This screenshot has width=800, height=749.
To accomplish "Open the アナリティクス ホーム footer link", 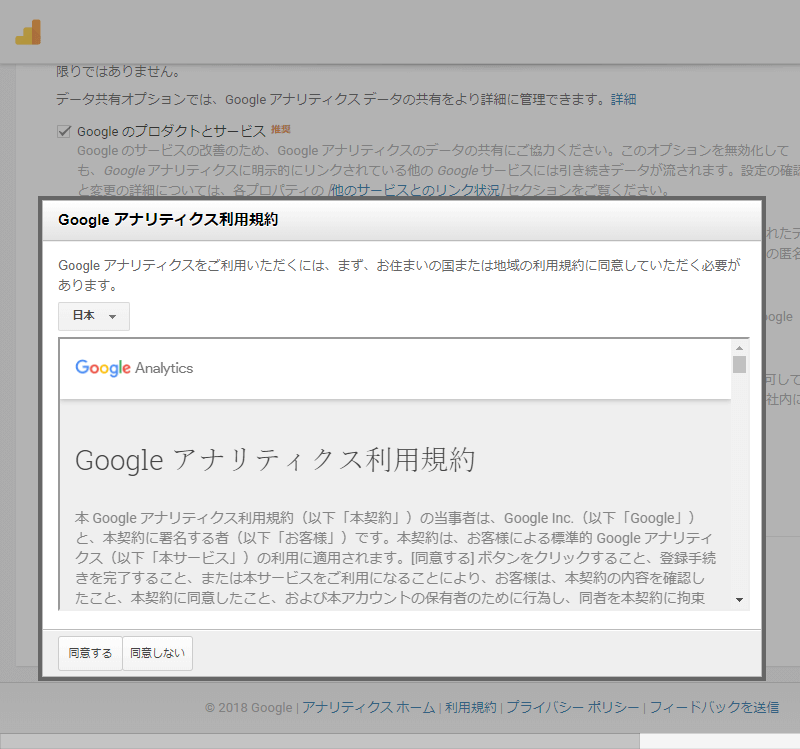I will pyautogui.click(x=368, y=707).
